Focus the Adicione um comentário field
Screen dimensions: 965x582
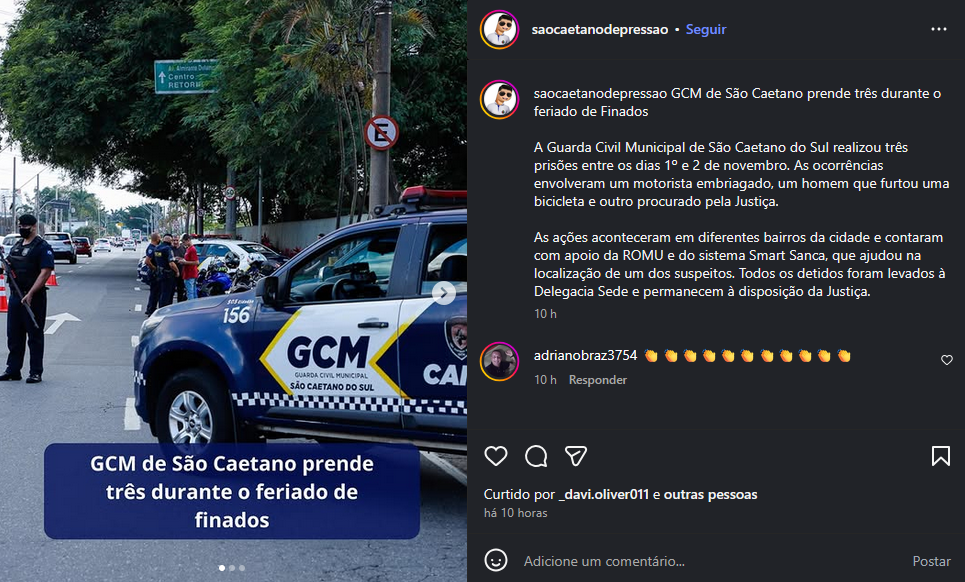(x=708, y=561)
